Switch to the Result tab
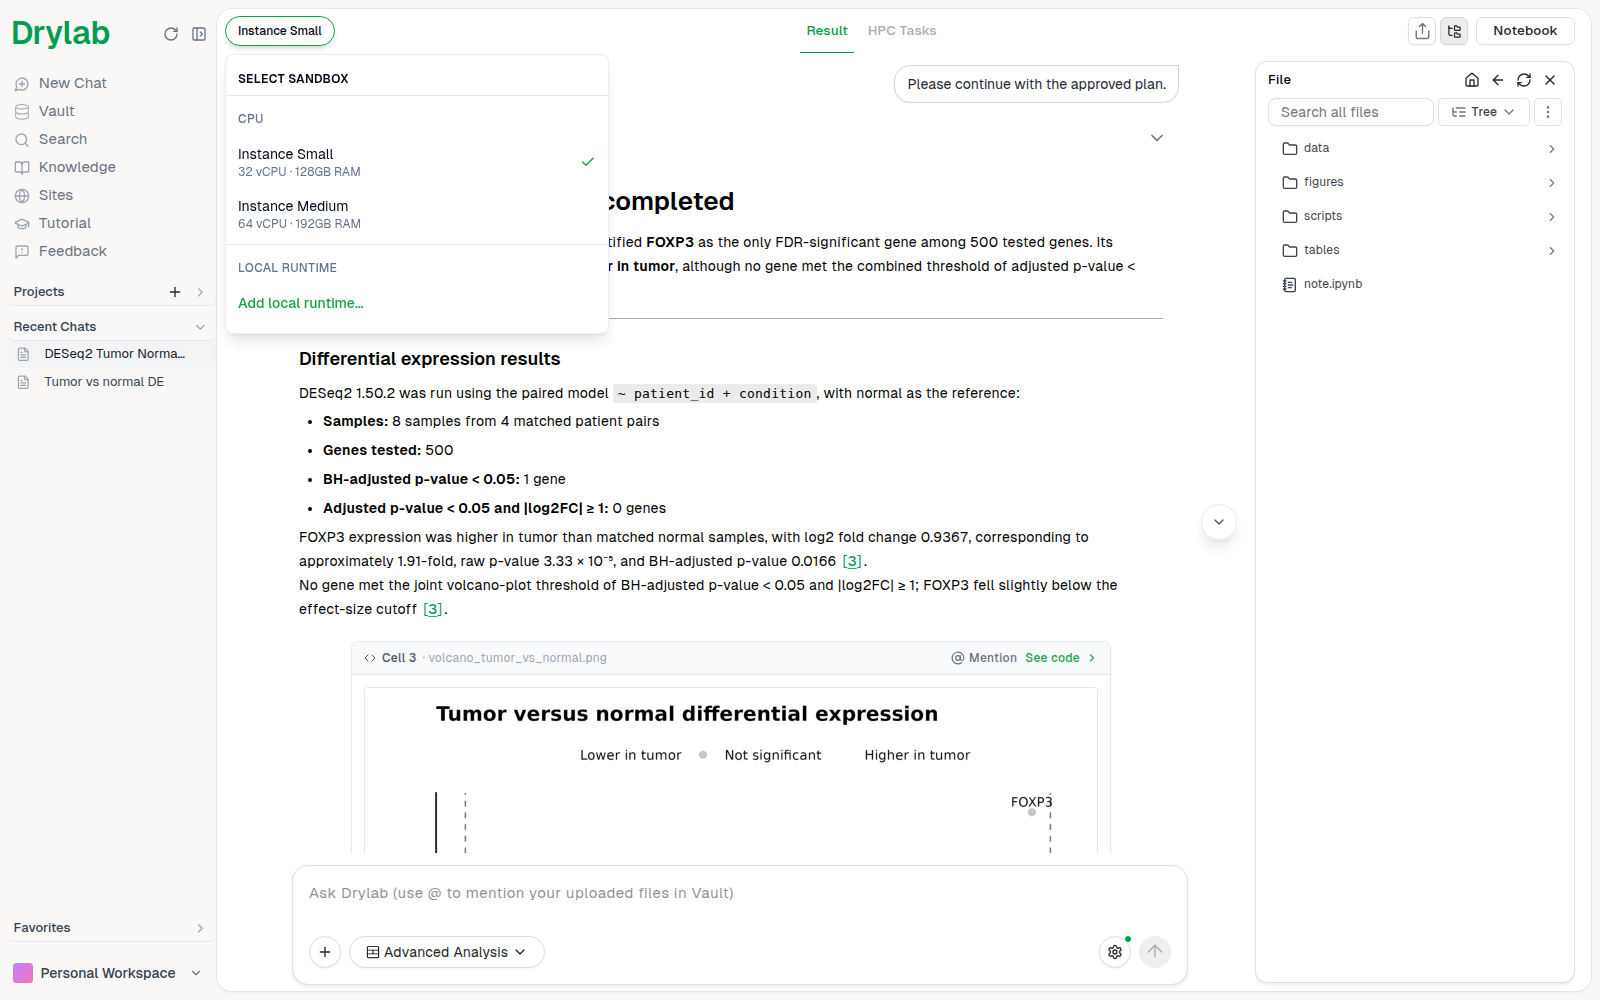1600x1000 pixels. point(827,31)
